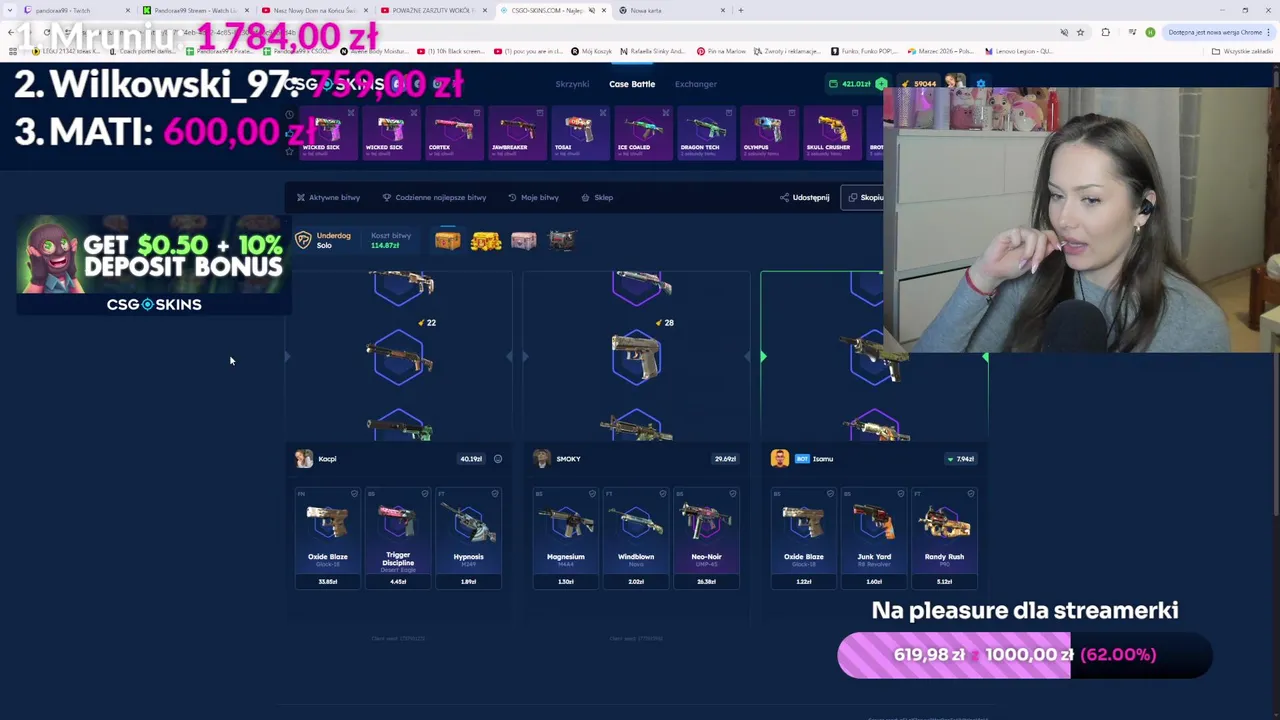Open Aktywne bitwy section

[x=328, y=197]
